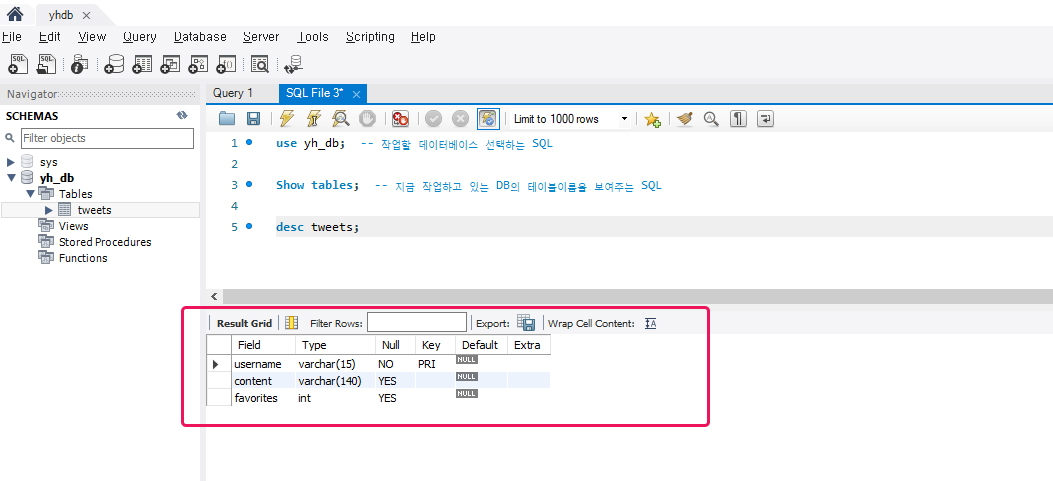Screen dimensions: 1053x481
Task: Focus the Filter Rows input field
Action: coord(417,322)
